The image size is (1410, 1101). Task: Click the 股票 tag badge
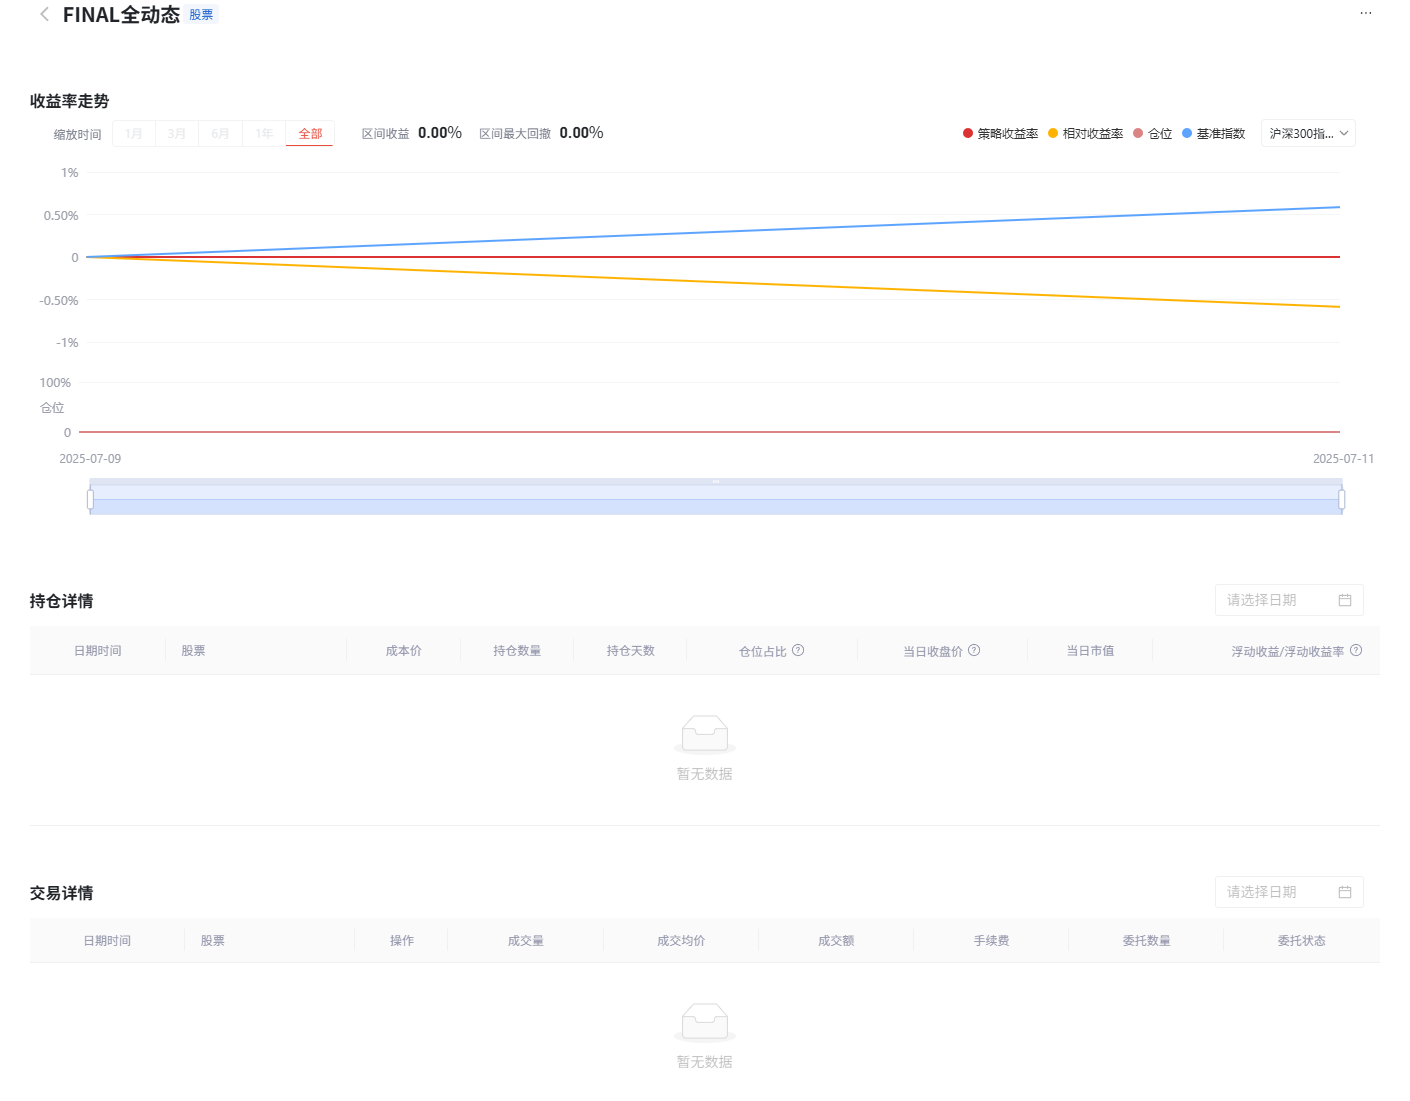tap(201, 15)
